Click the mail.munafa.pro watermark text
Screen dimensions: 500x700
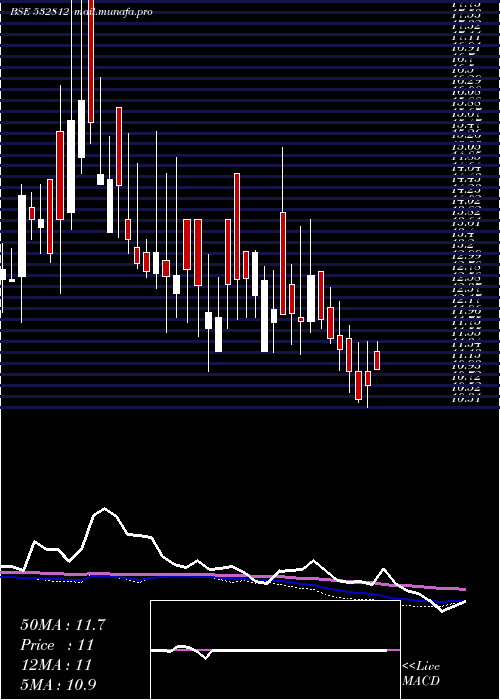pos(112,12)
